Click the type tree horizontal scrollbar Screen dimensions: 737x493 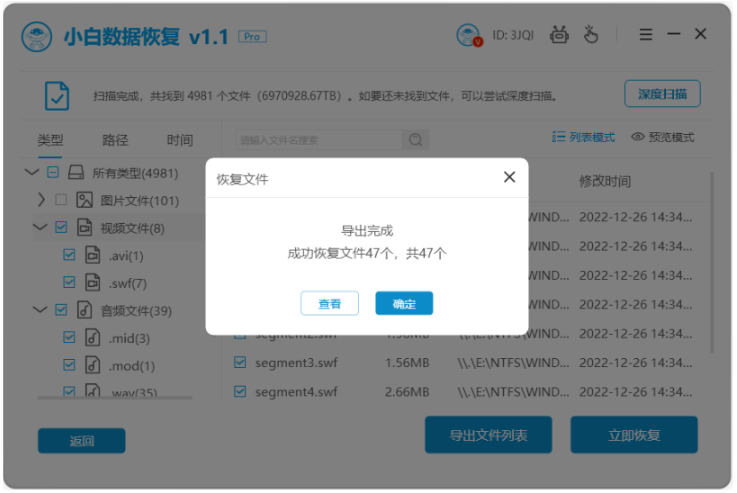115,398
